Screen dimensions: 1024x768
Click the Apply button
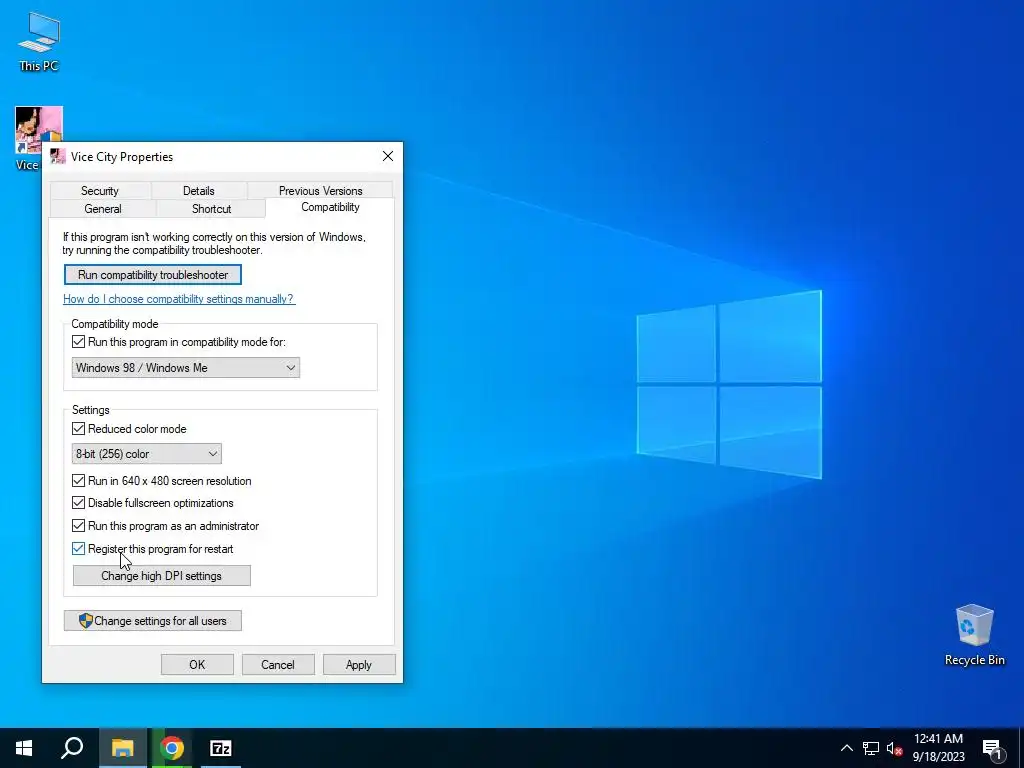tap(359, 665)
